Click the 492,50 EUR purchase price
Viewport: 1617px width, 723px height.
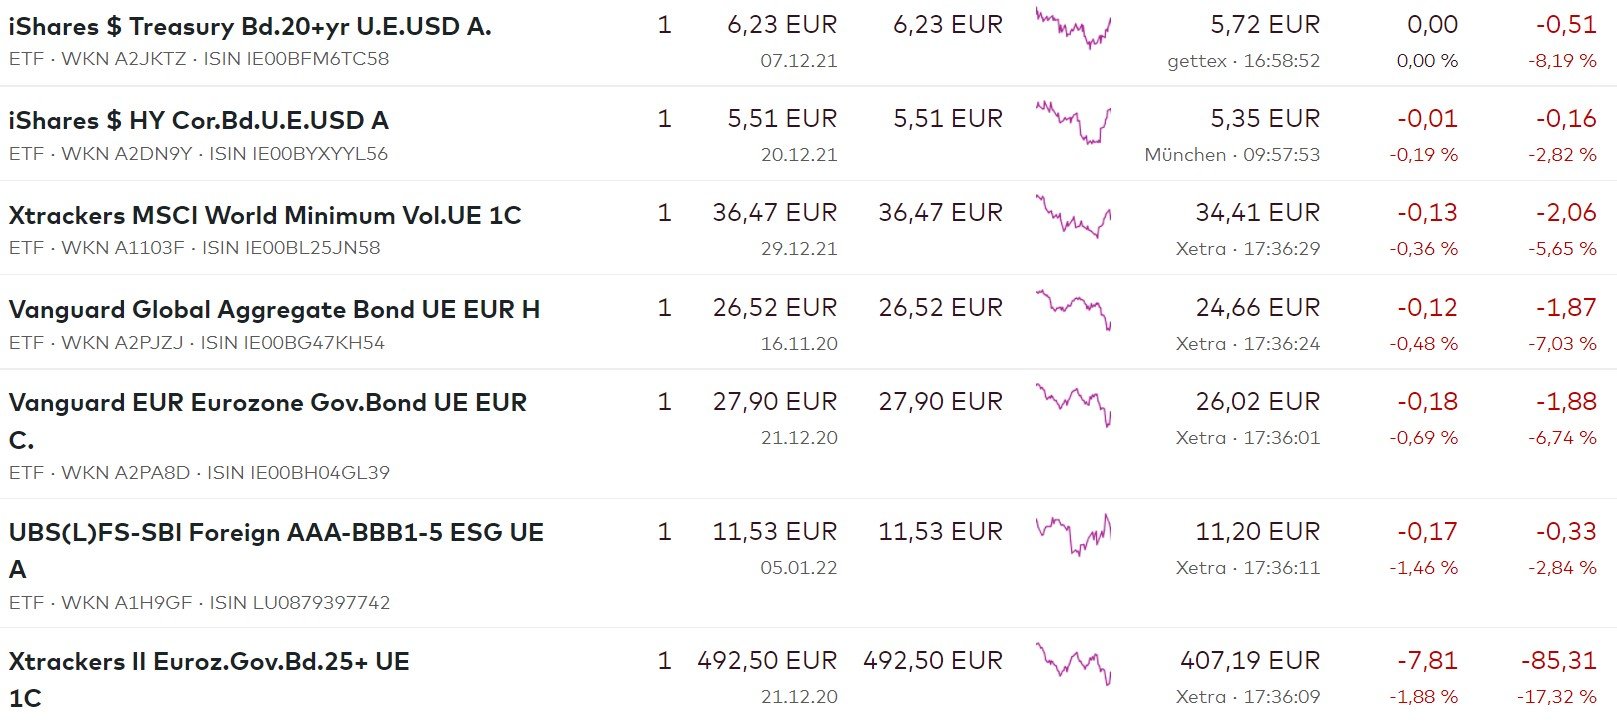[x=767, y=661]
